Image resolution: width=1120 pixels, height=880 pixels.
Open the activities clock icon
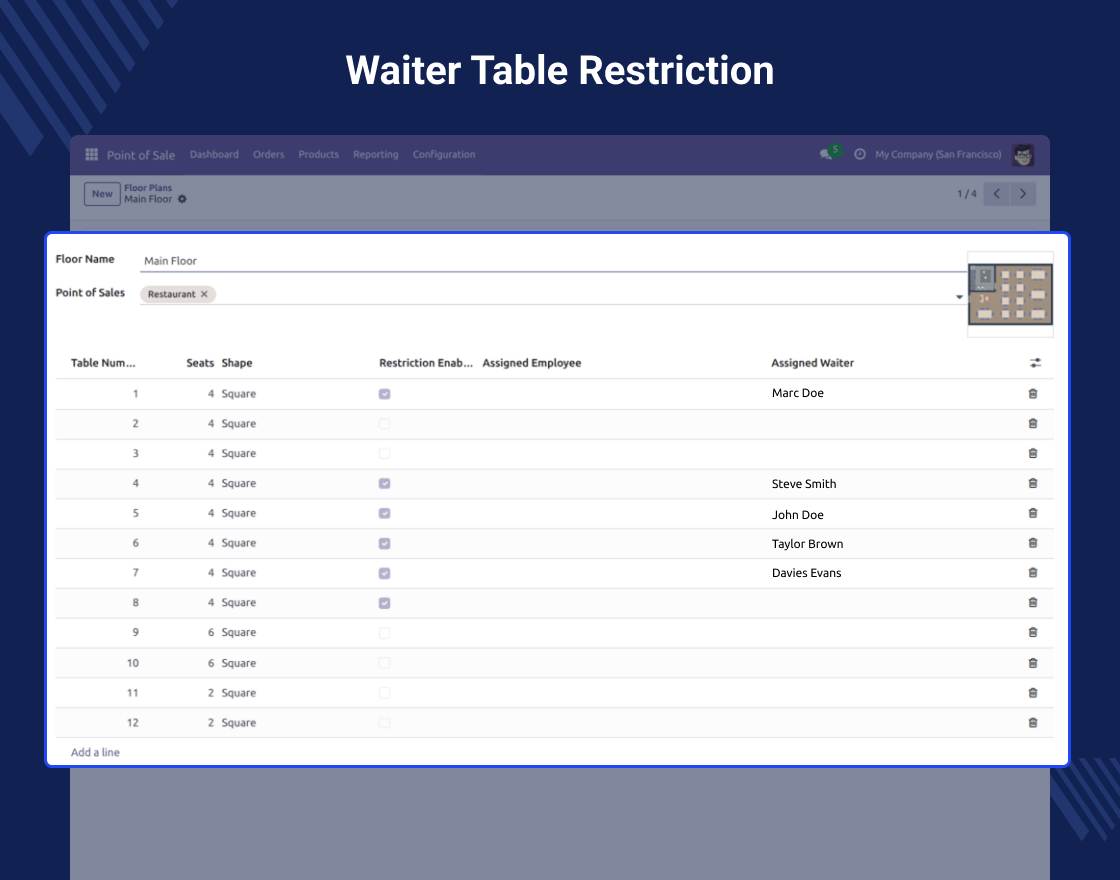point(860,154)
